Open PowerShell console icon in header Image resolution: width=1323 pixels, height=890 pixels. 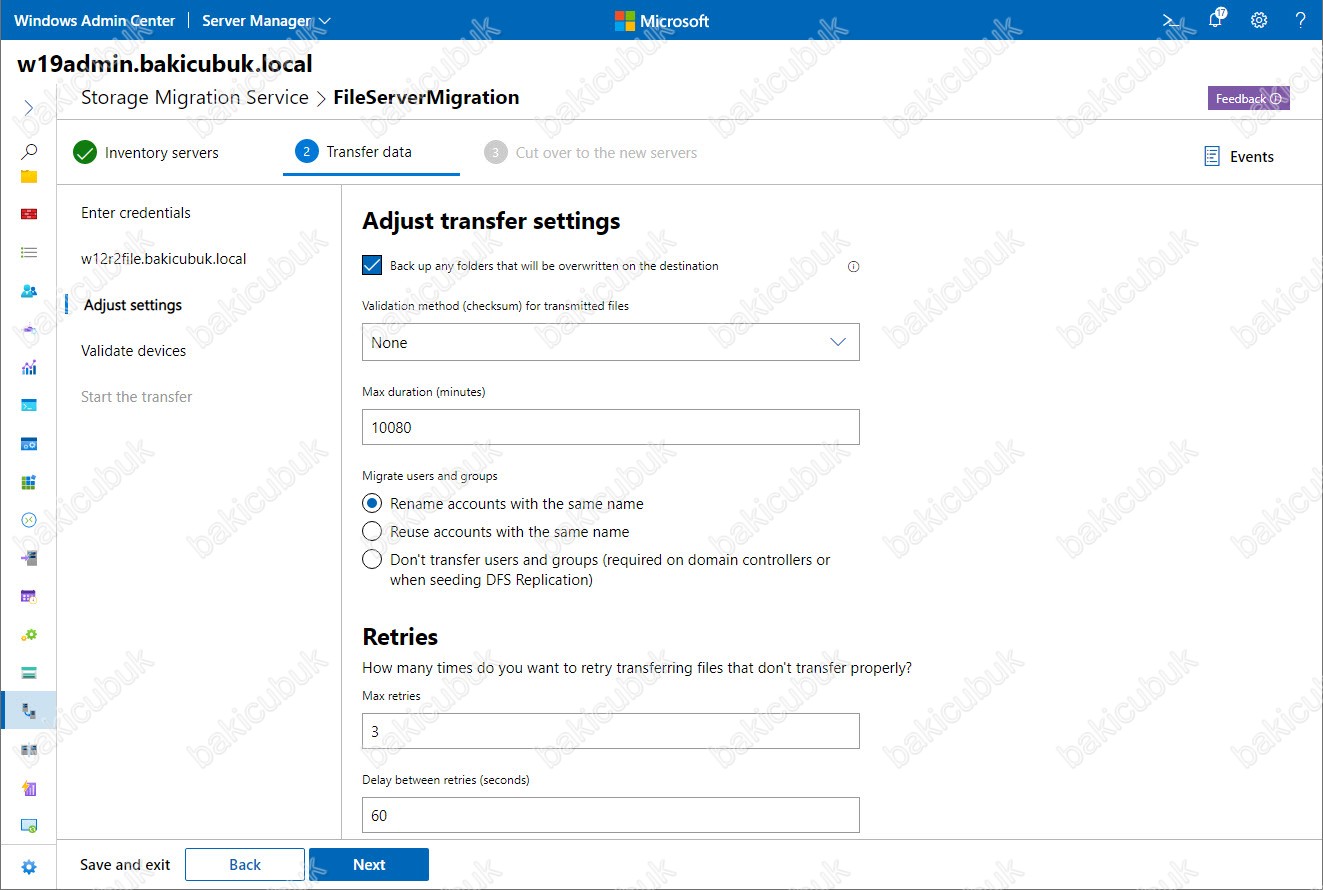click(x=1169, y=20)
